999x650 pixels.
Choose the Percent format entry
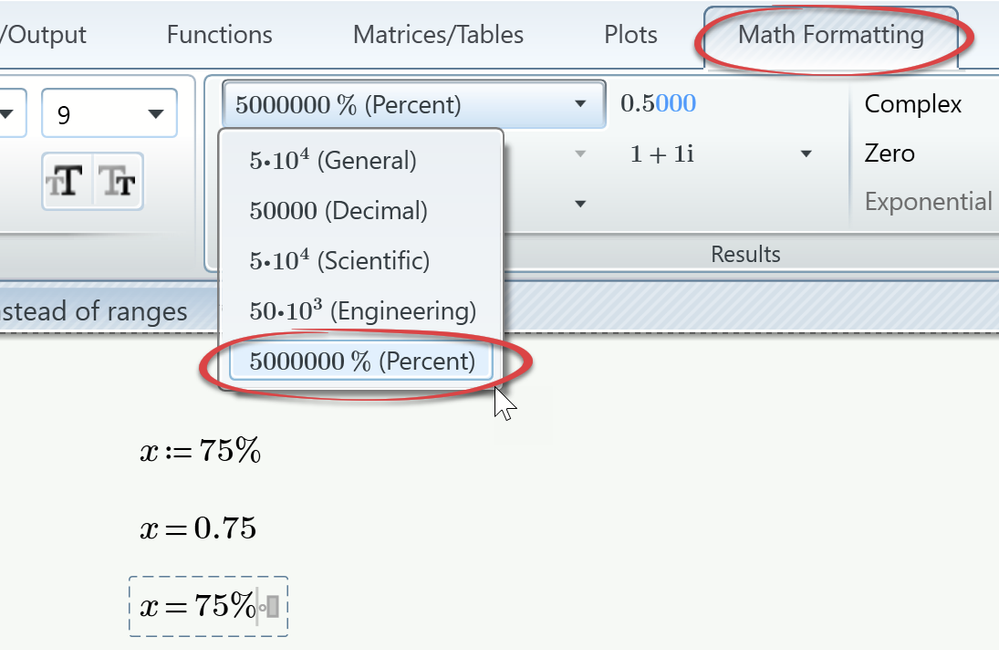tap(362, 361)
